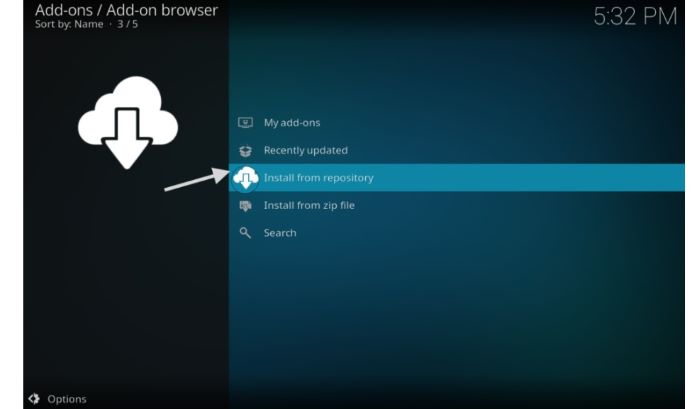Screen dimensions: 700x409
Task: Click the My add-ons monitor icon
Action: pyautogui.click(x=245, y=122)
